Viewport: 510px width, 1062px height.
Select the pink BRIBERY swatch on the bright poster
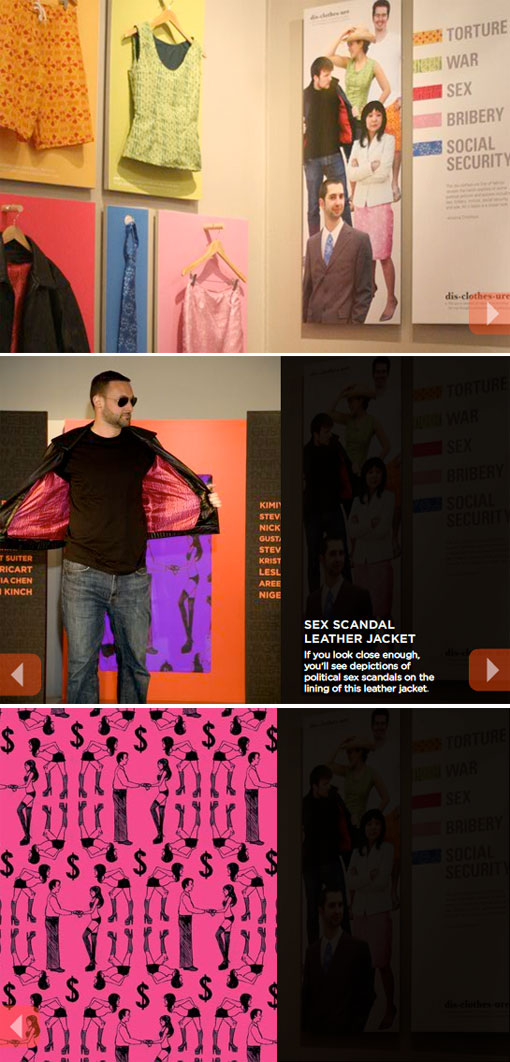tap(427, 120)
